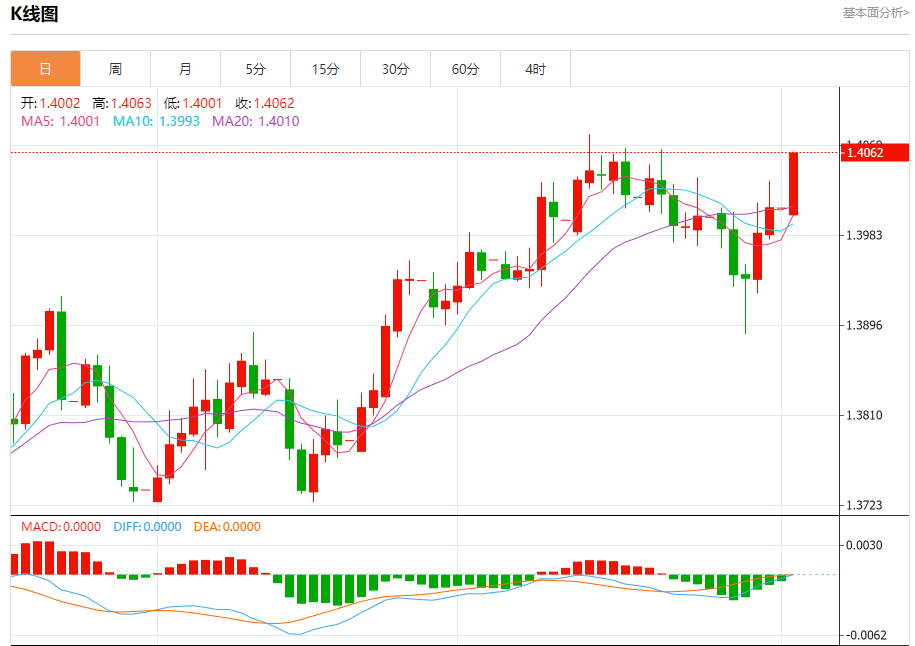Open the 基本面分析 link
Viewport: 915px width, 646px height.
pyautogui.click(x=875, y=13)
